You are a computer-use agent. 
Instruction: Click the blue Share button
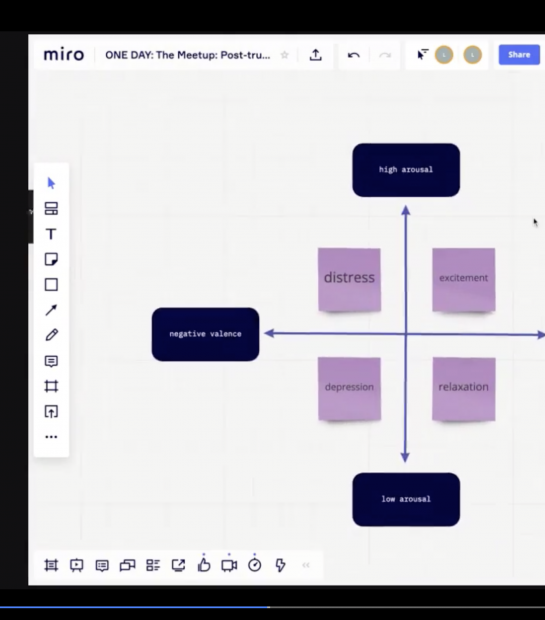[519, 55]
